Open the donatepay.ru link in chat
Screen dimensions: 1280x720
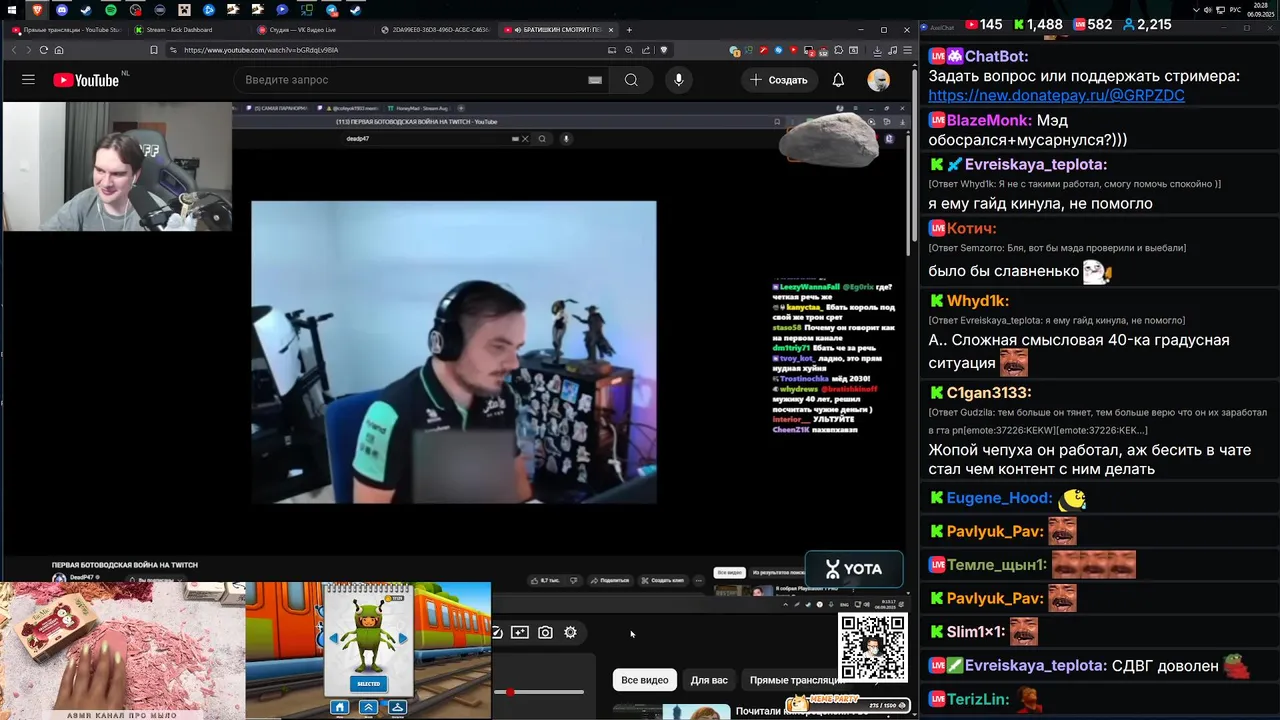1056,95
